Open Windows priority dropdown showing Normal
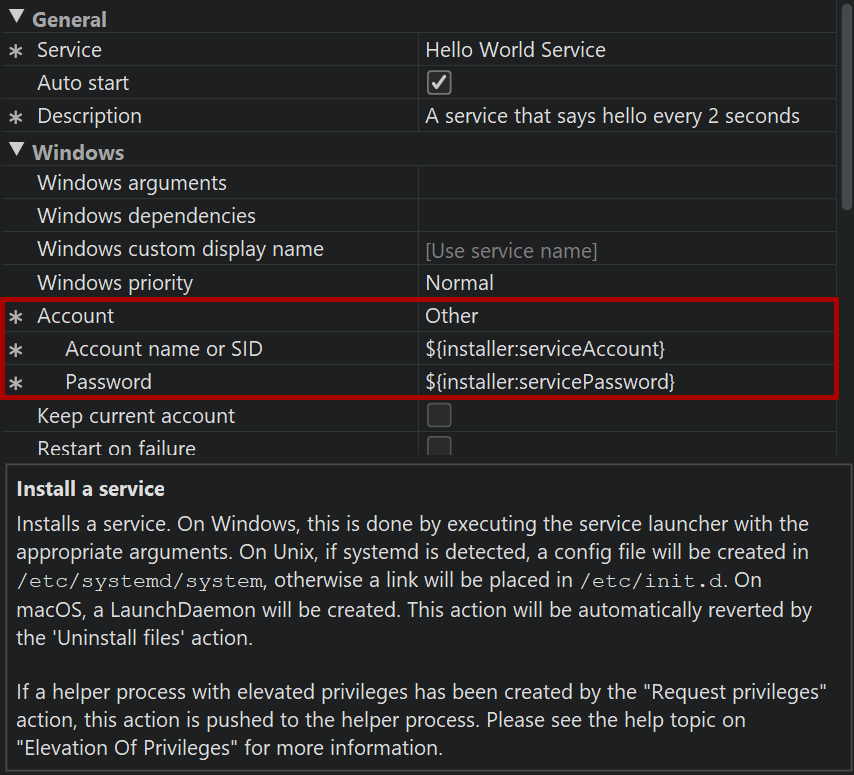854x775 pixels. [626, 283]
